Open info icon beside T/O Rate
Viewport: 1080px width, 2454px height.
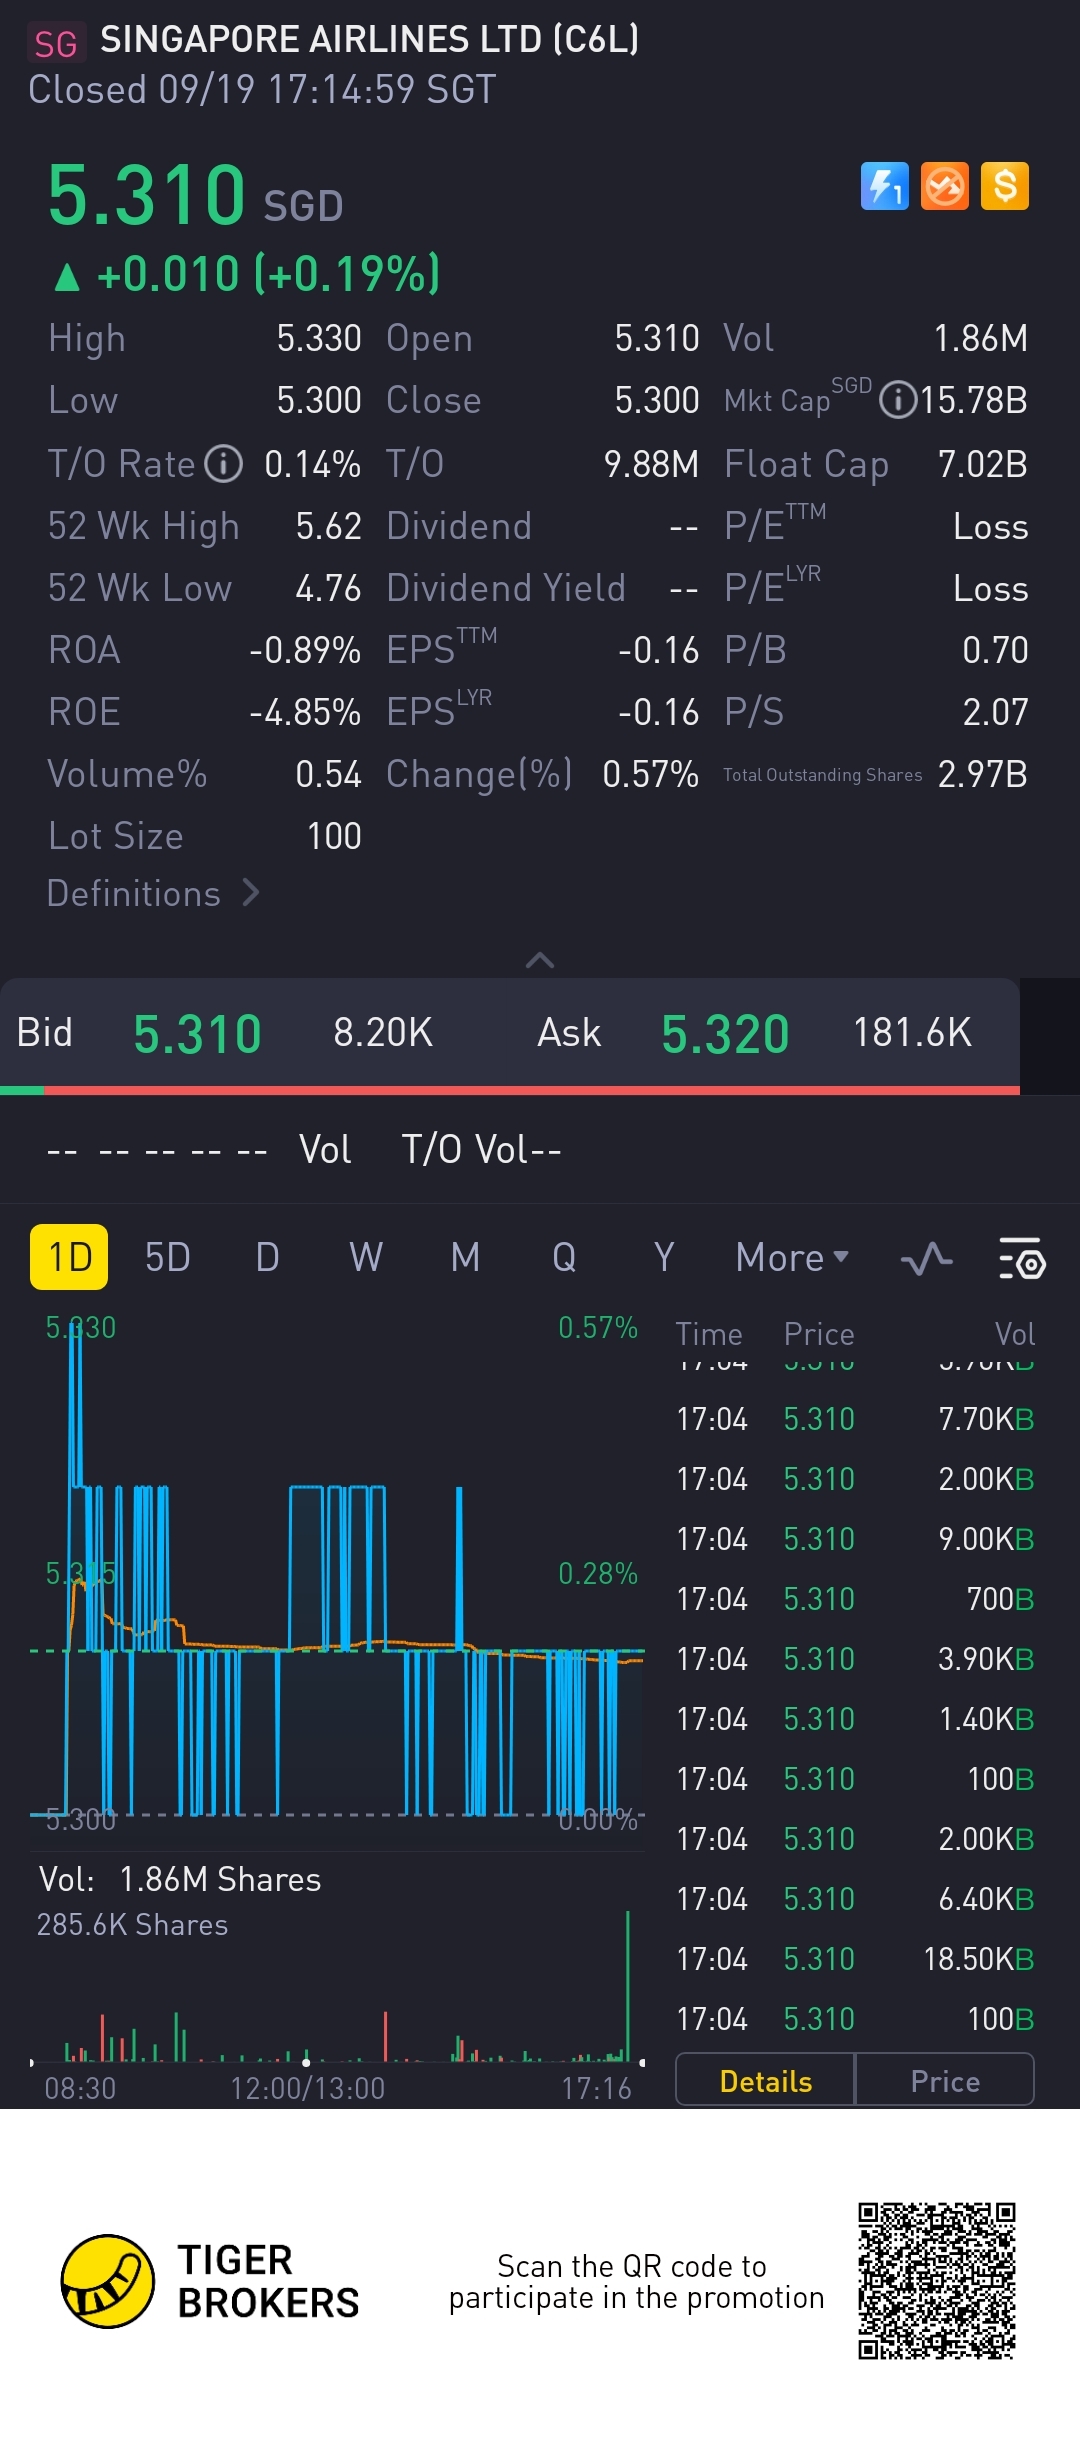(x=224, y=464)
